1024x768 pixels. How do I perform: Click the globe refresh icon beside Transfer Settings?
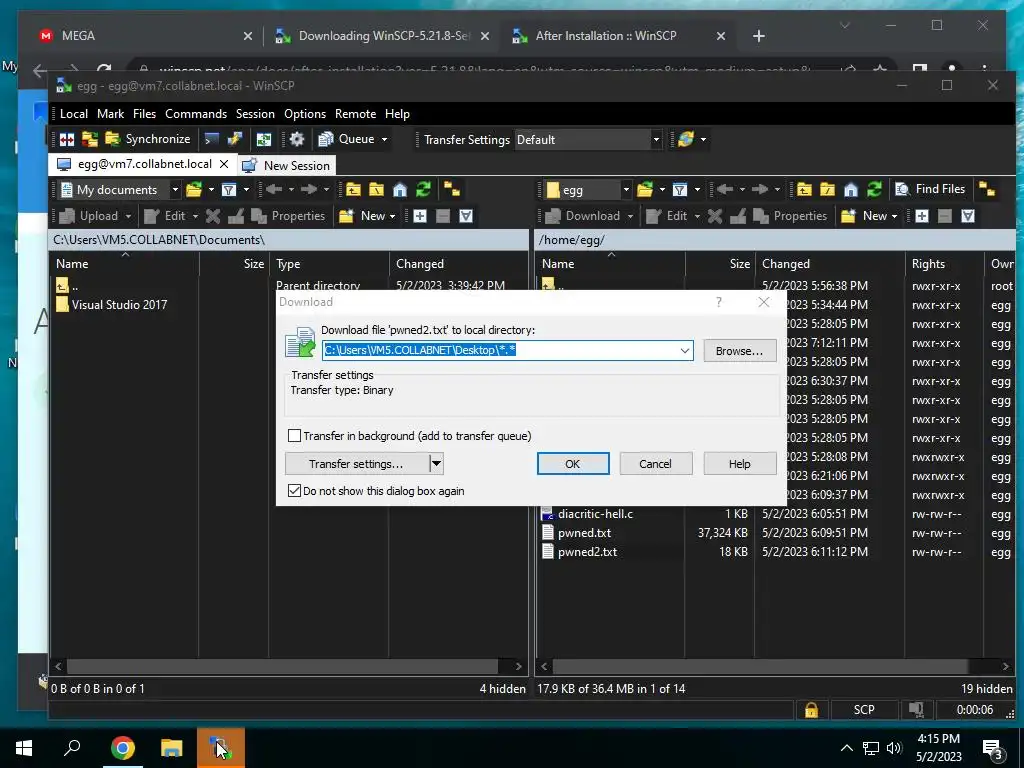coord(686,139)
